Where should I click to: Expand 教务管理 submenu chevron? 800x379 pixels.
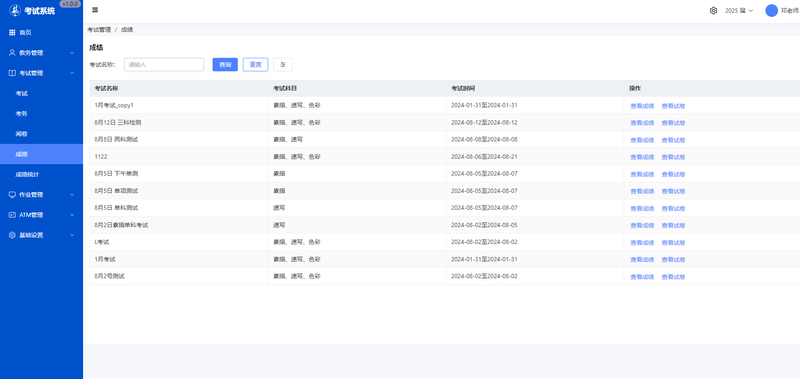tap(72, 53)
